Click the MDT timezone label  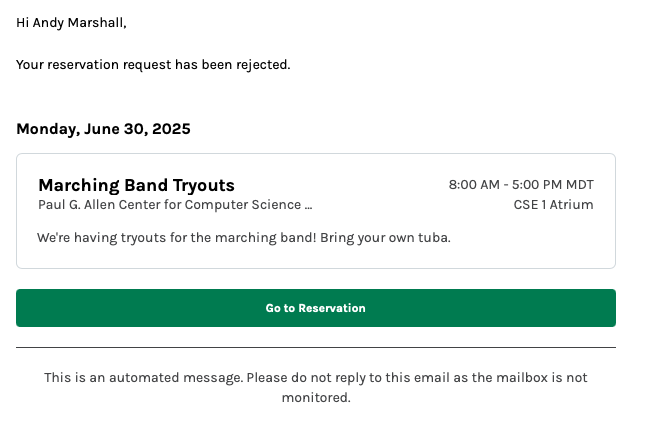[579, 185]
